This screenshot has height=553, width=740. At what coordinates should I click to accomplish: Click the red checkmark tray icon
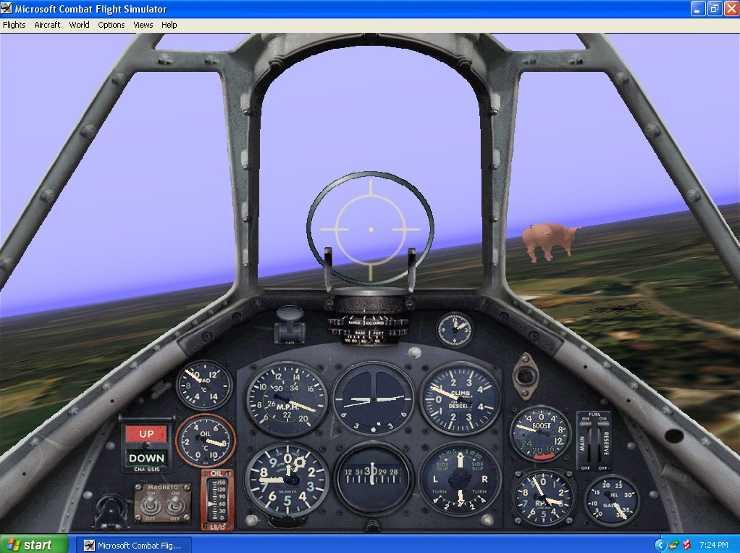coord(688,545)
